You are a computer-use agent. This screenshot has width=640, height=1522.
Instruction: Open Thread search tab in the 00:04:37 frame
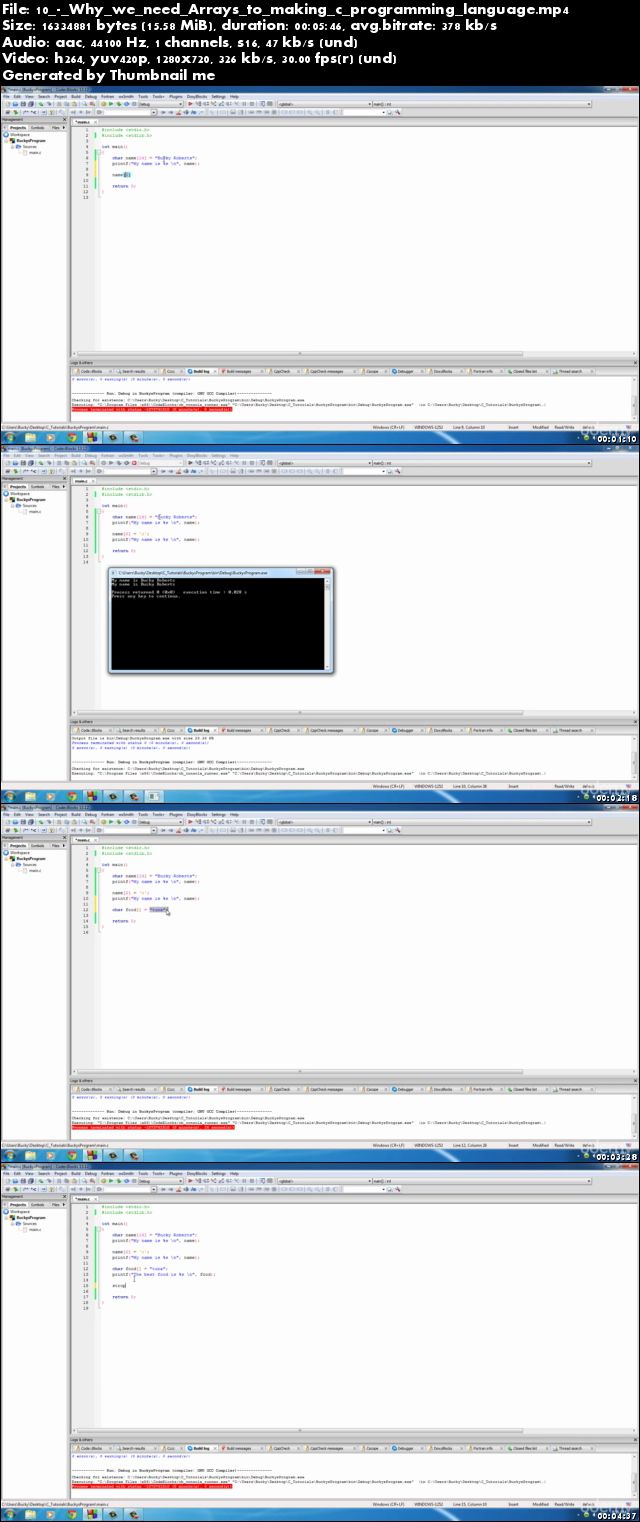[570, 1446]
